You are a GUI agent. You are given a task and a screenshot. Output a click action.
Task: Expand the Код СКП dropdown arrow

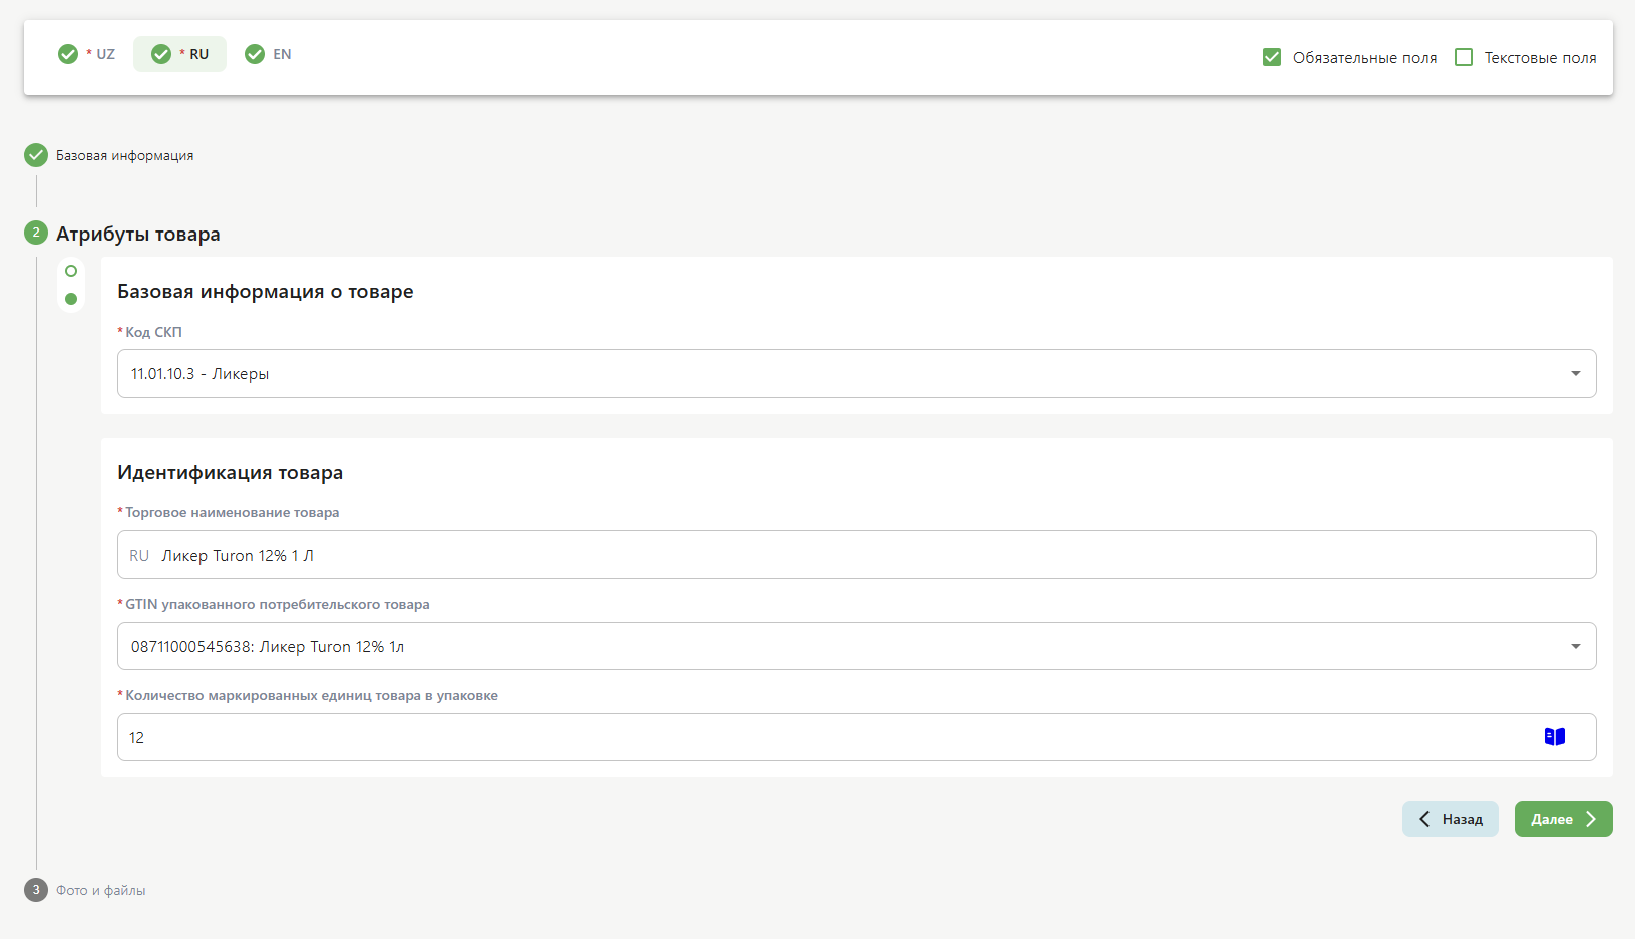(x=1575, y=374)
